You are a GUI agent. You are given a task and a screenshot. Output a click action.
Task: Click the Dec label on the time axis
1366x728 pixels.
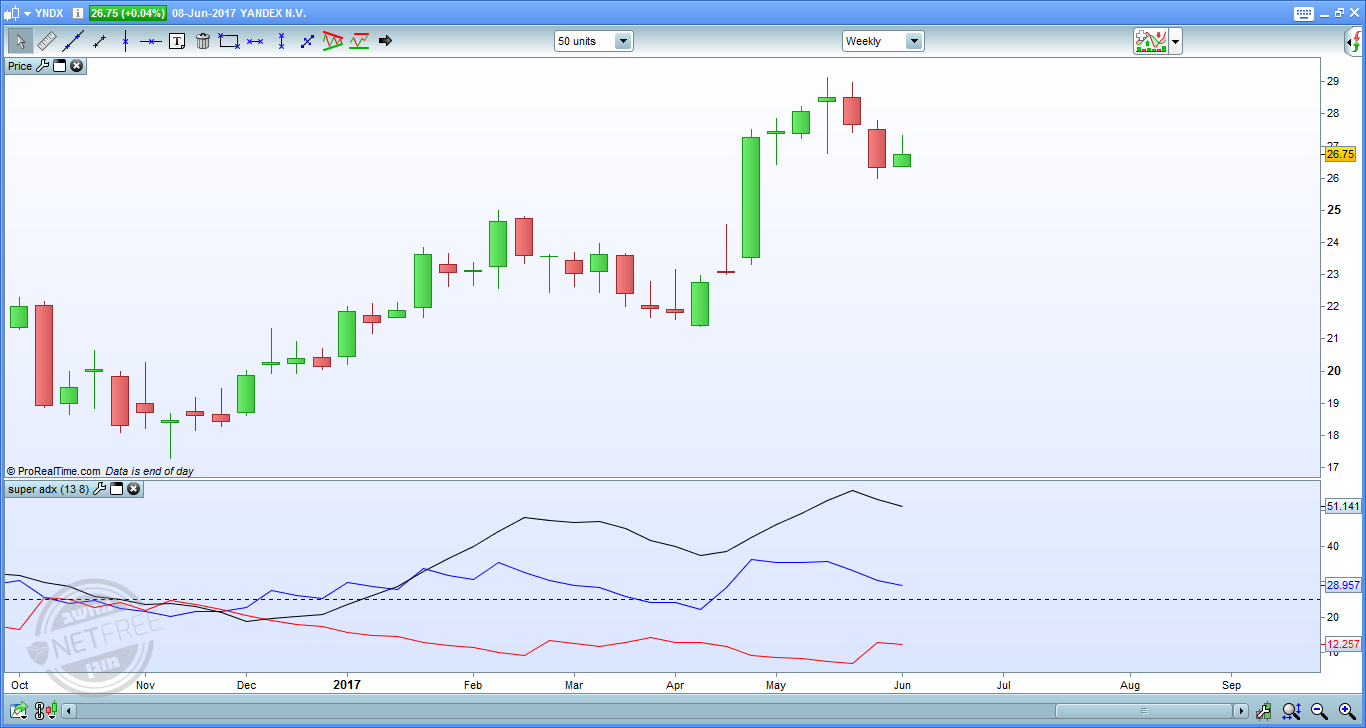tap(246, 685)
